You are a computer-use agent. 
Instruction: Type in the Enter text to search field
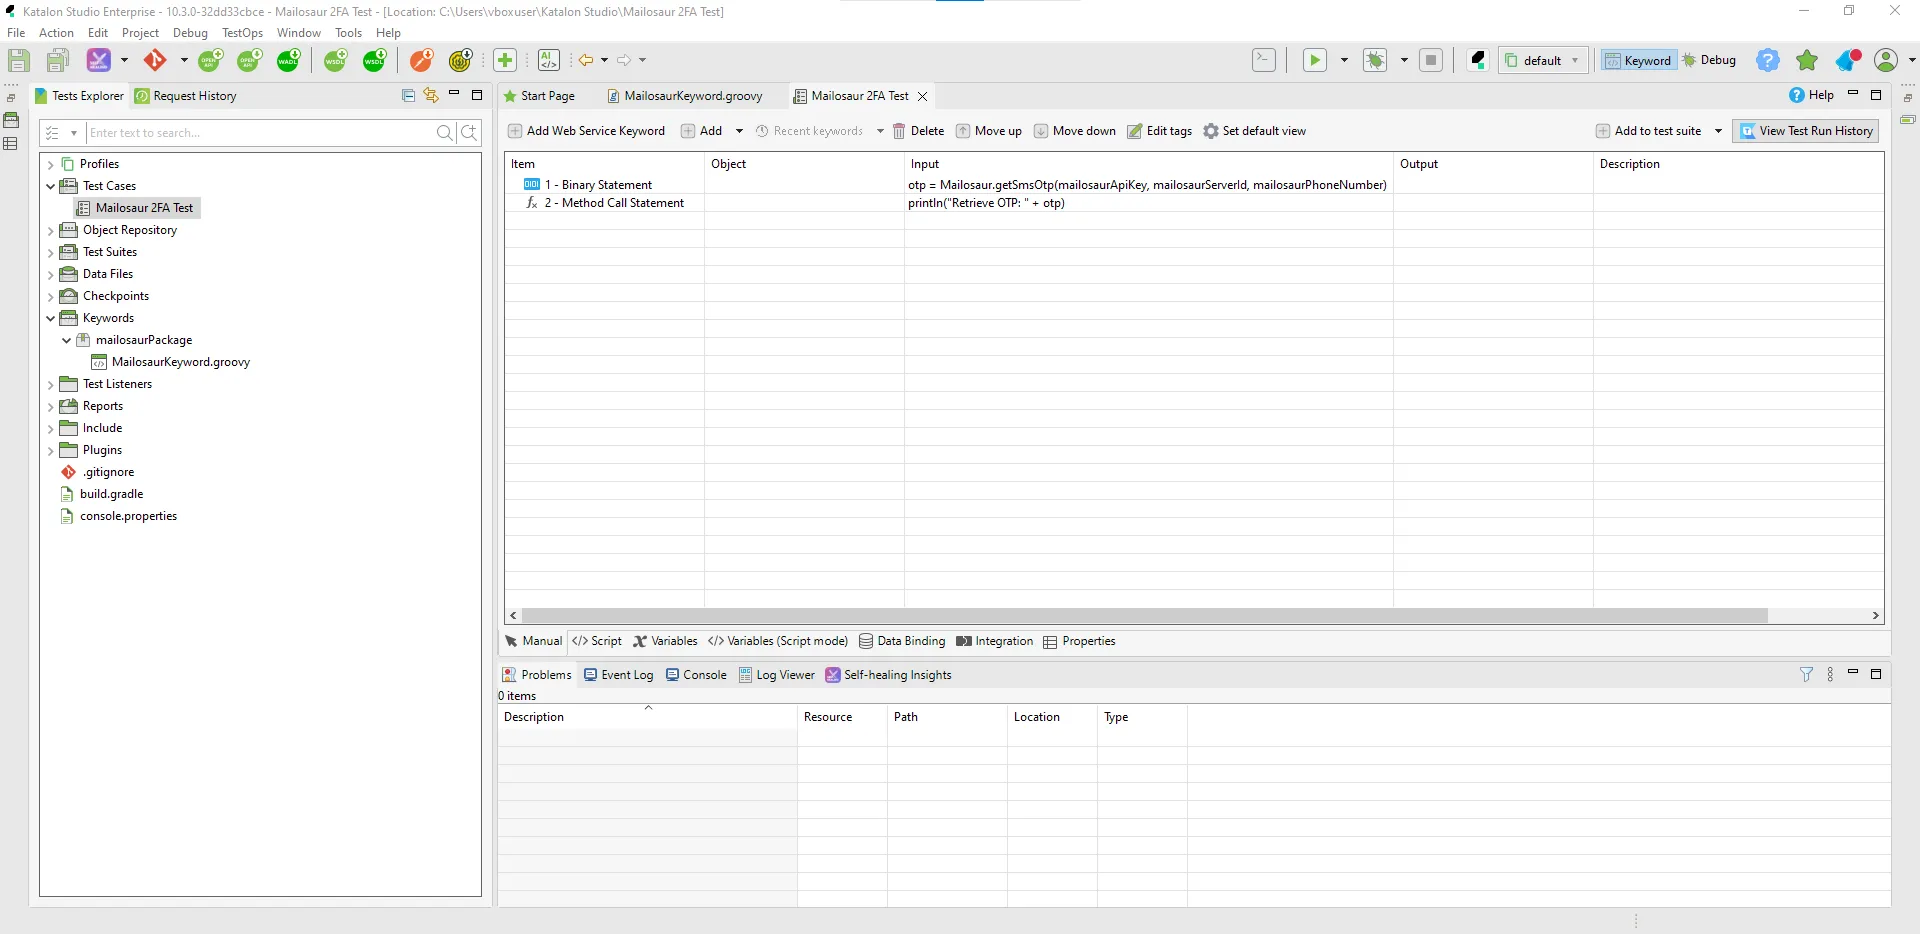click(260, 132)
